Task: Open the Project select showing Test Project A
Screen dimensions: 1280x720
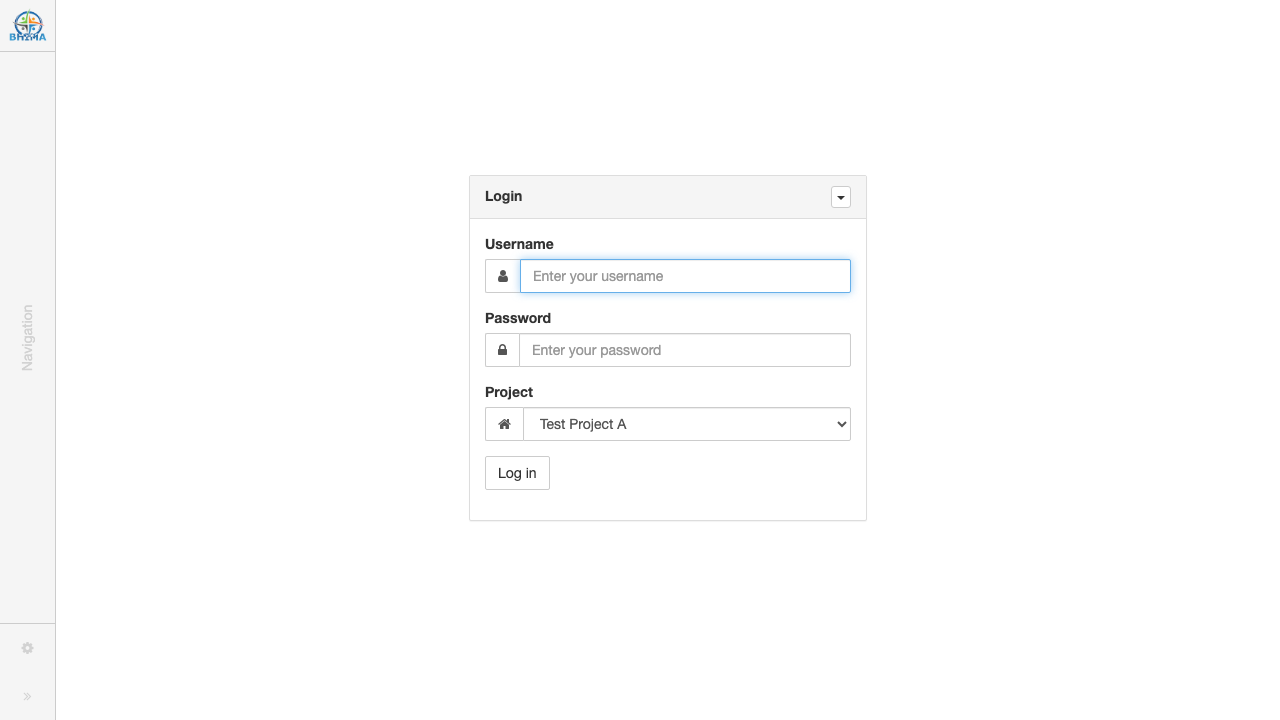Action: click(687, 424)
